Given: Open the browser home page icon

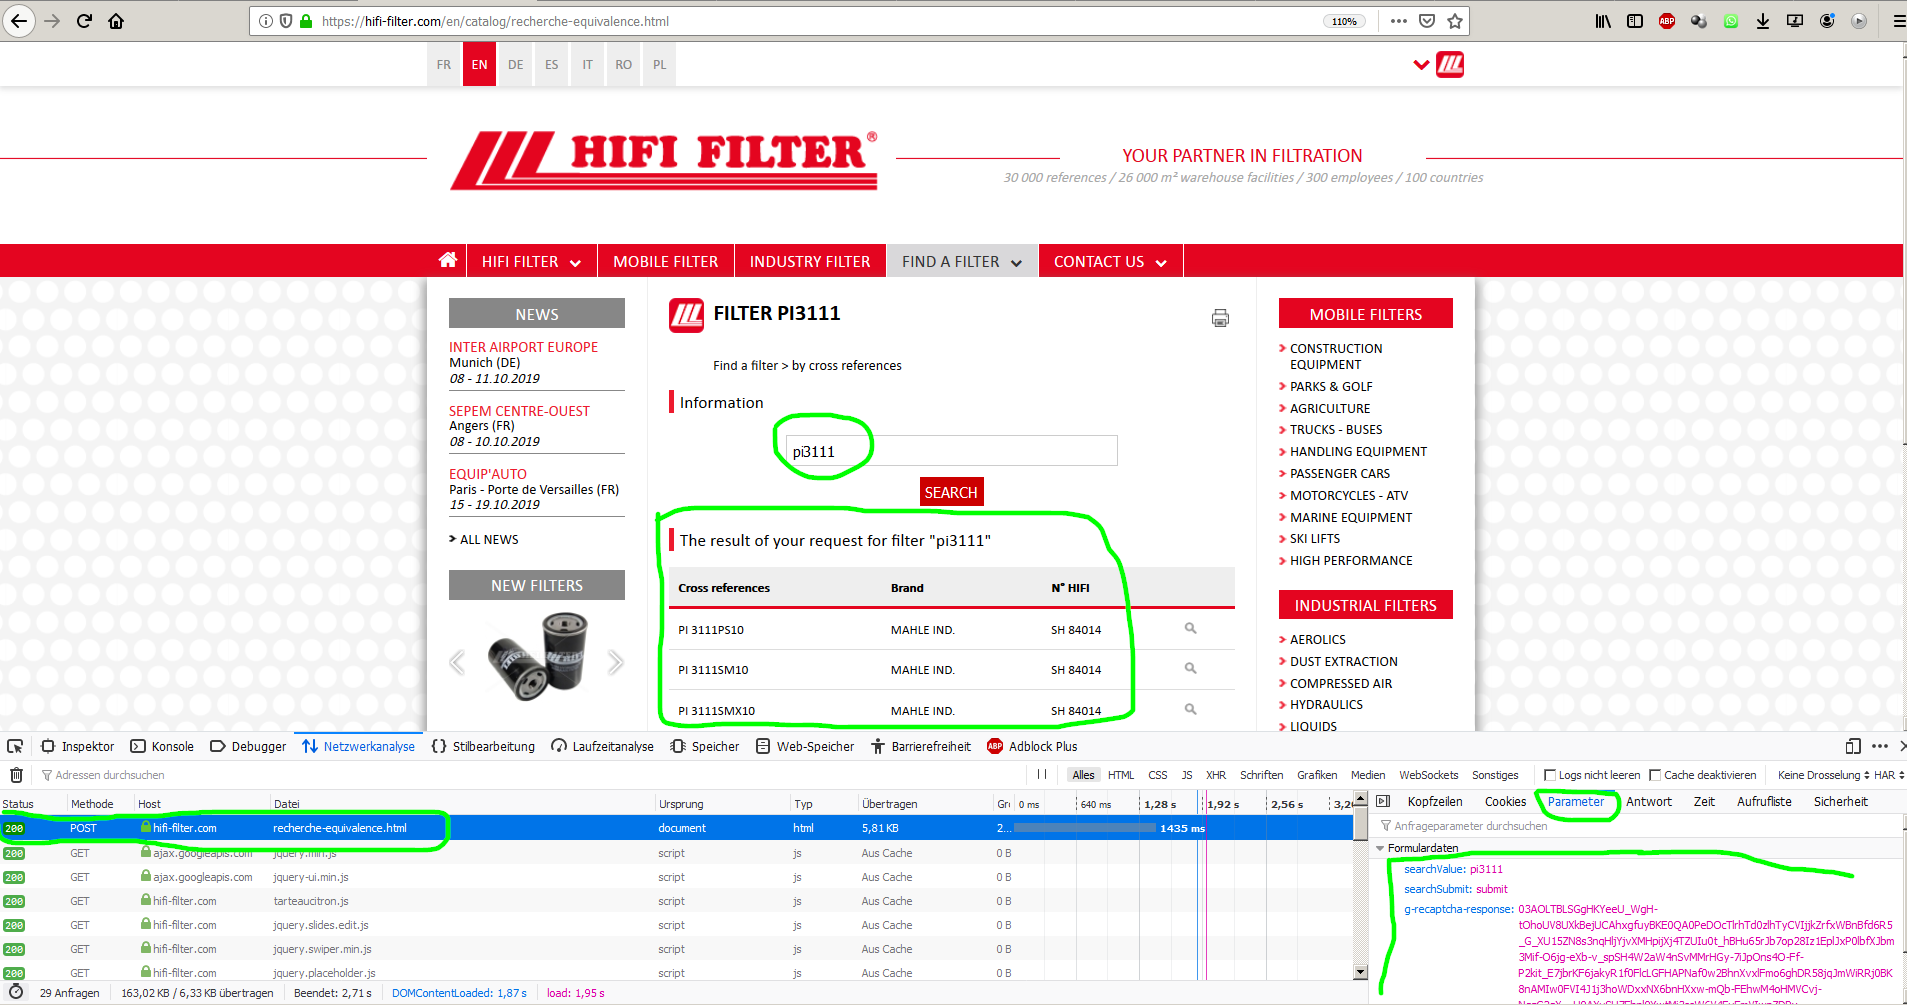Looking at the screenshot, I should pyautogui.click(x=116, y=21).
